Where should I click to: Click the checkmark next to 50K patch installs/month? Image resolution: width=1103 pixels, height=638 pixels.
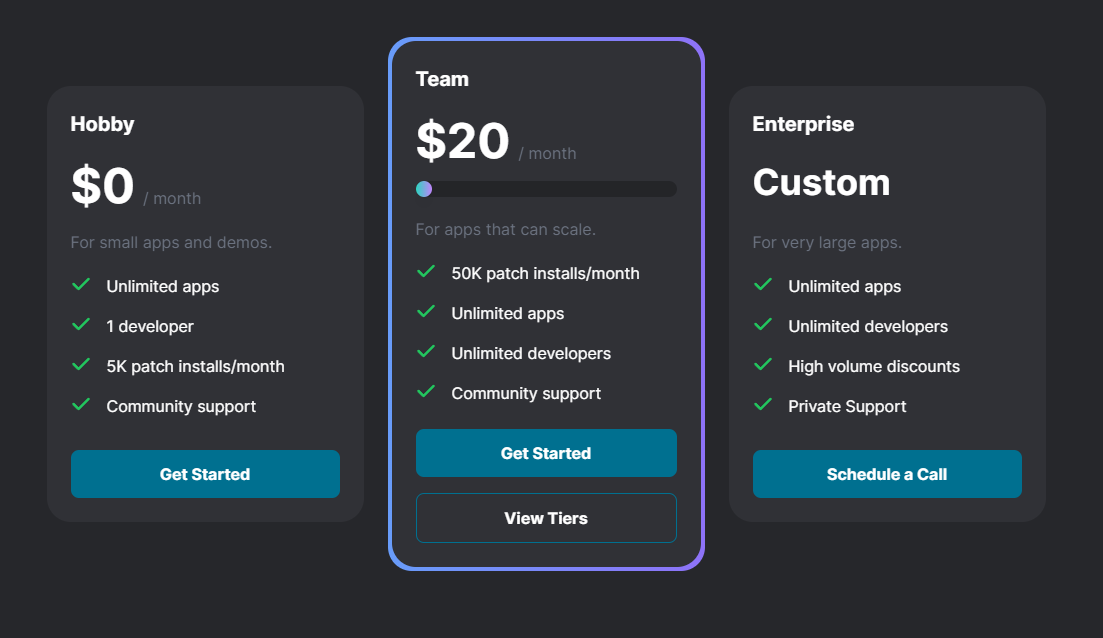coord(427,273)
